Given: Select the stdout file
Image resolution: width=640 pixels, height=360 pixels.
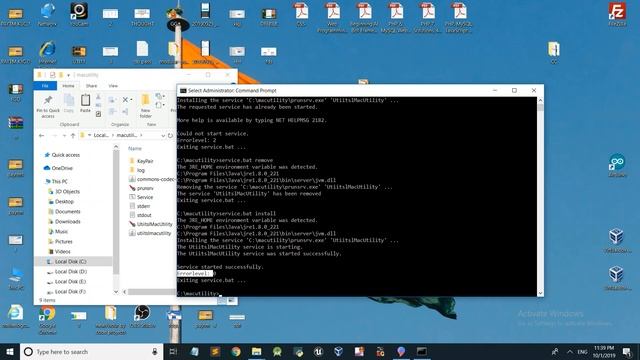Looking at the screenshot, I should pos(144,215).
